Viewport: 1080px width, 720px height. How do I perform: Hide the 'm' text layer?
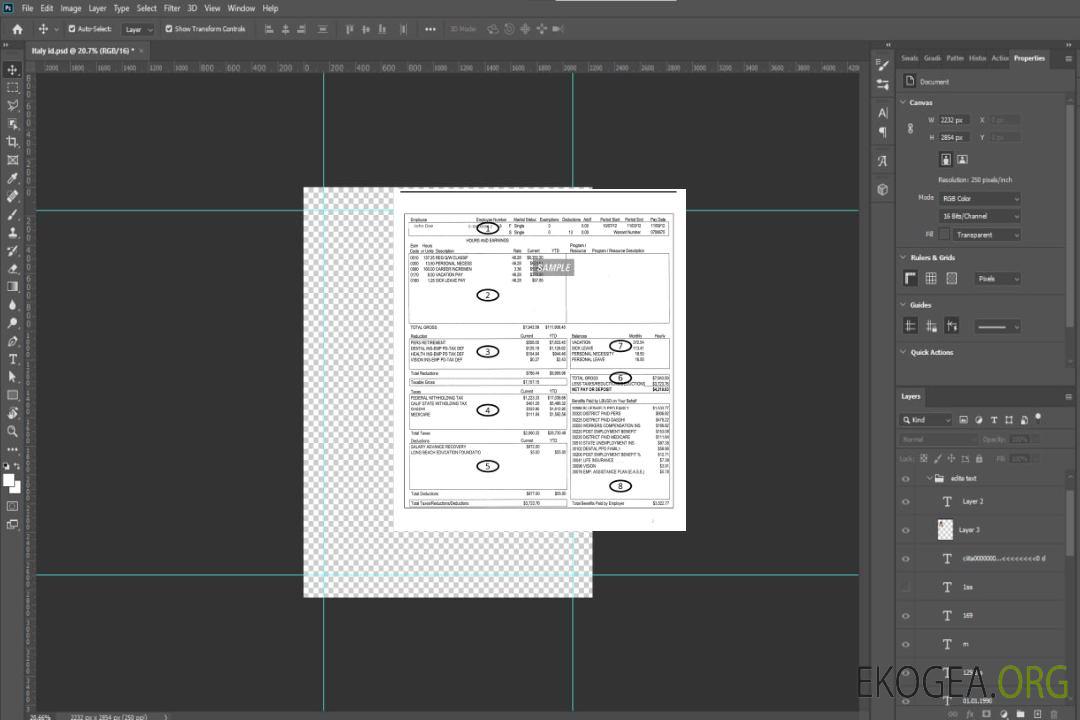(x=906, y=645)
